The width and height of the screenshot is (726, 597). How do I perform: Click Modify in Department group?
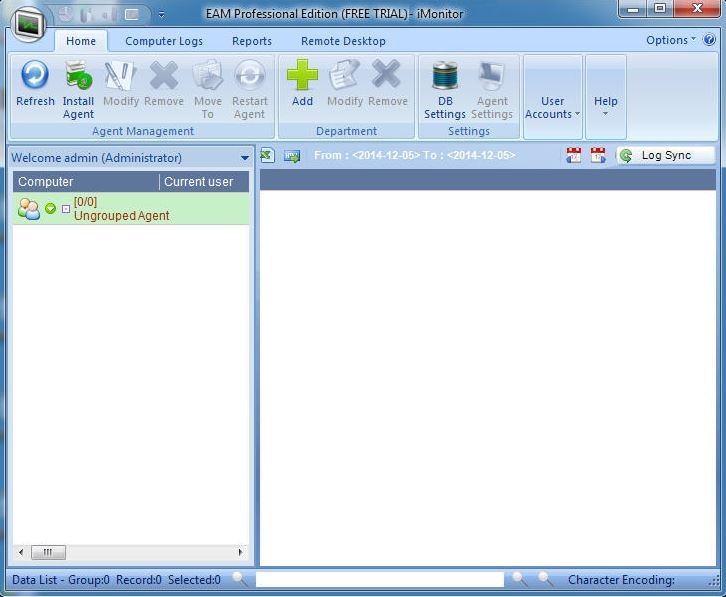point(344,83)
